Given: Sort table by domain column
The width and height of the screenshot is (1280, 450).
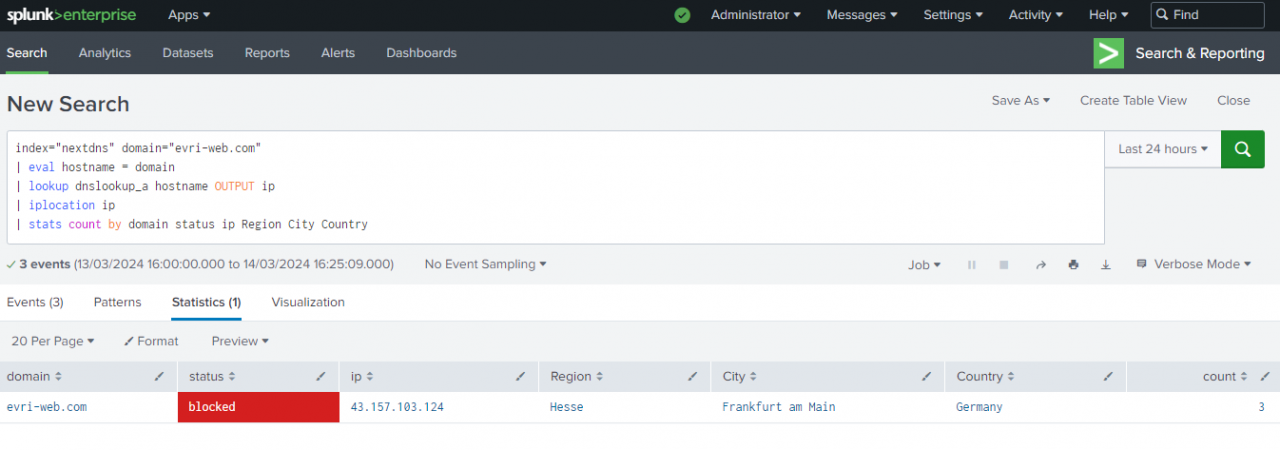Looking at the screenshot, I should click(x=35, y=377).
